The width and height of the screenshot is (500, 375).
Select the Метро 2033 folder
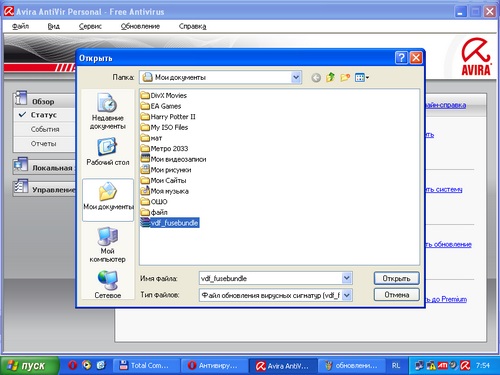pos(164,149)
